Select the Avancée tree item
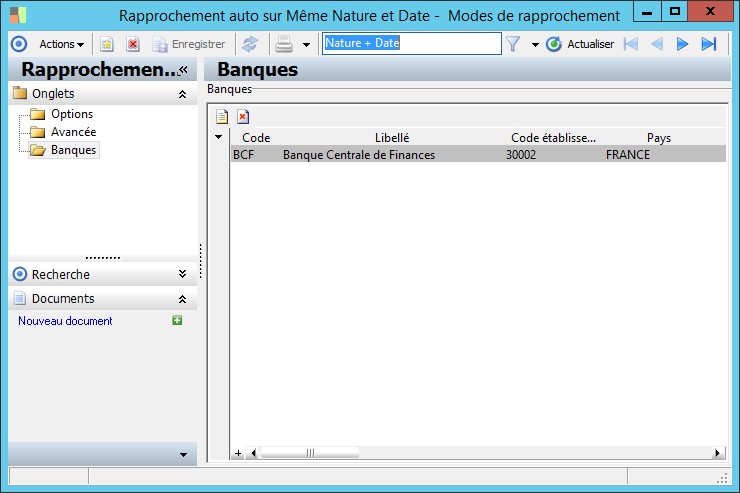This screenshot has width=740, height=493. click(x=73, y=132)
